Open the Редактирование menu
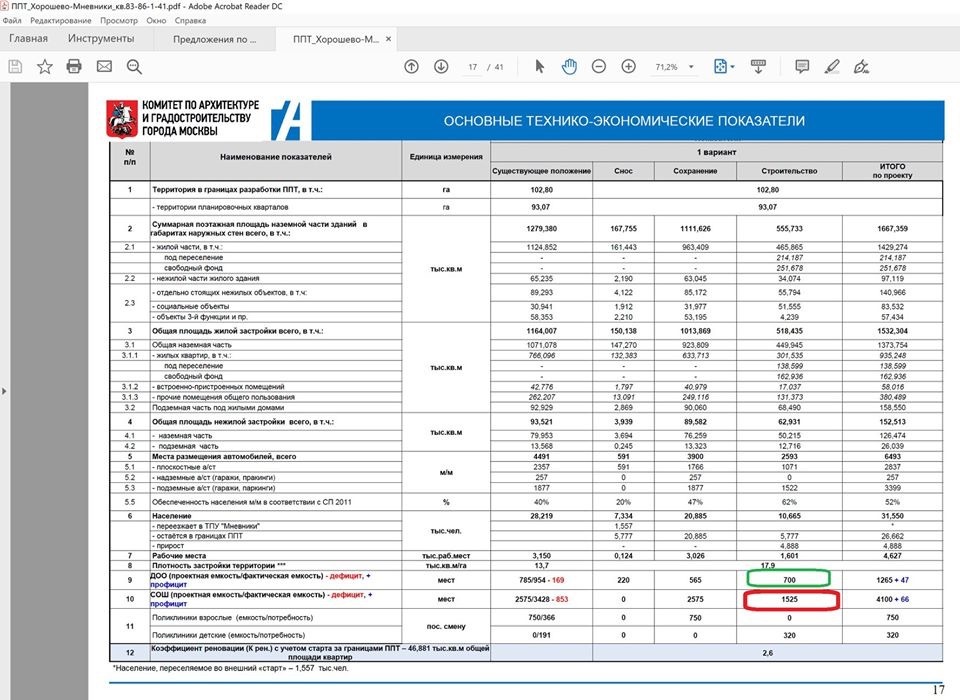The width and height of the screenshot is (960, 700). tap(61, 20)
